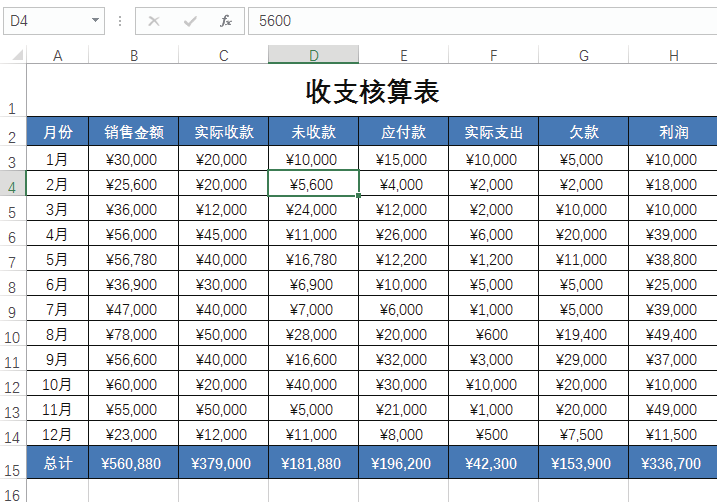Image resolution: width=717 pixels, height=502 pixels.
Task: Click total cell ¥560,880
Action: click(x=134, y=463)
